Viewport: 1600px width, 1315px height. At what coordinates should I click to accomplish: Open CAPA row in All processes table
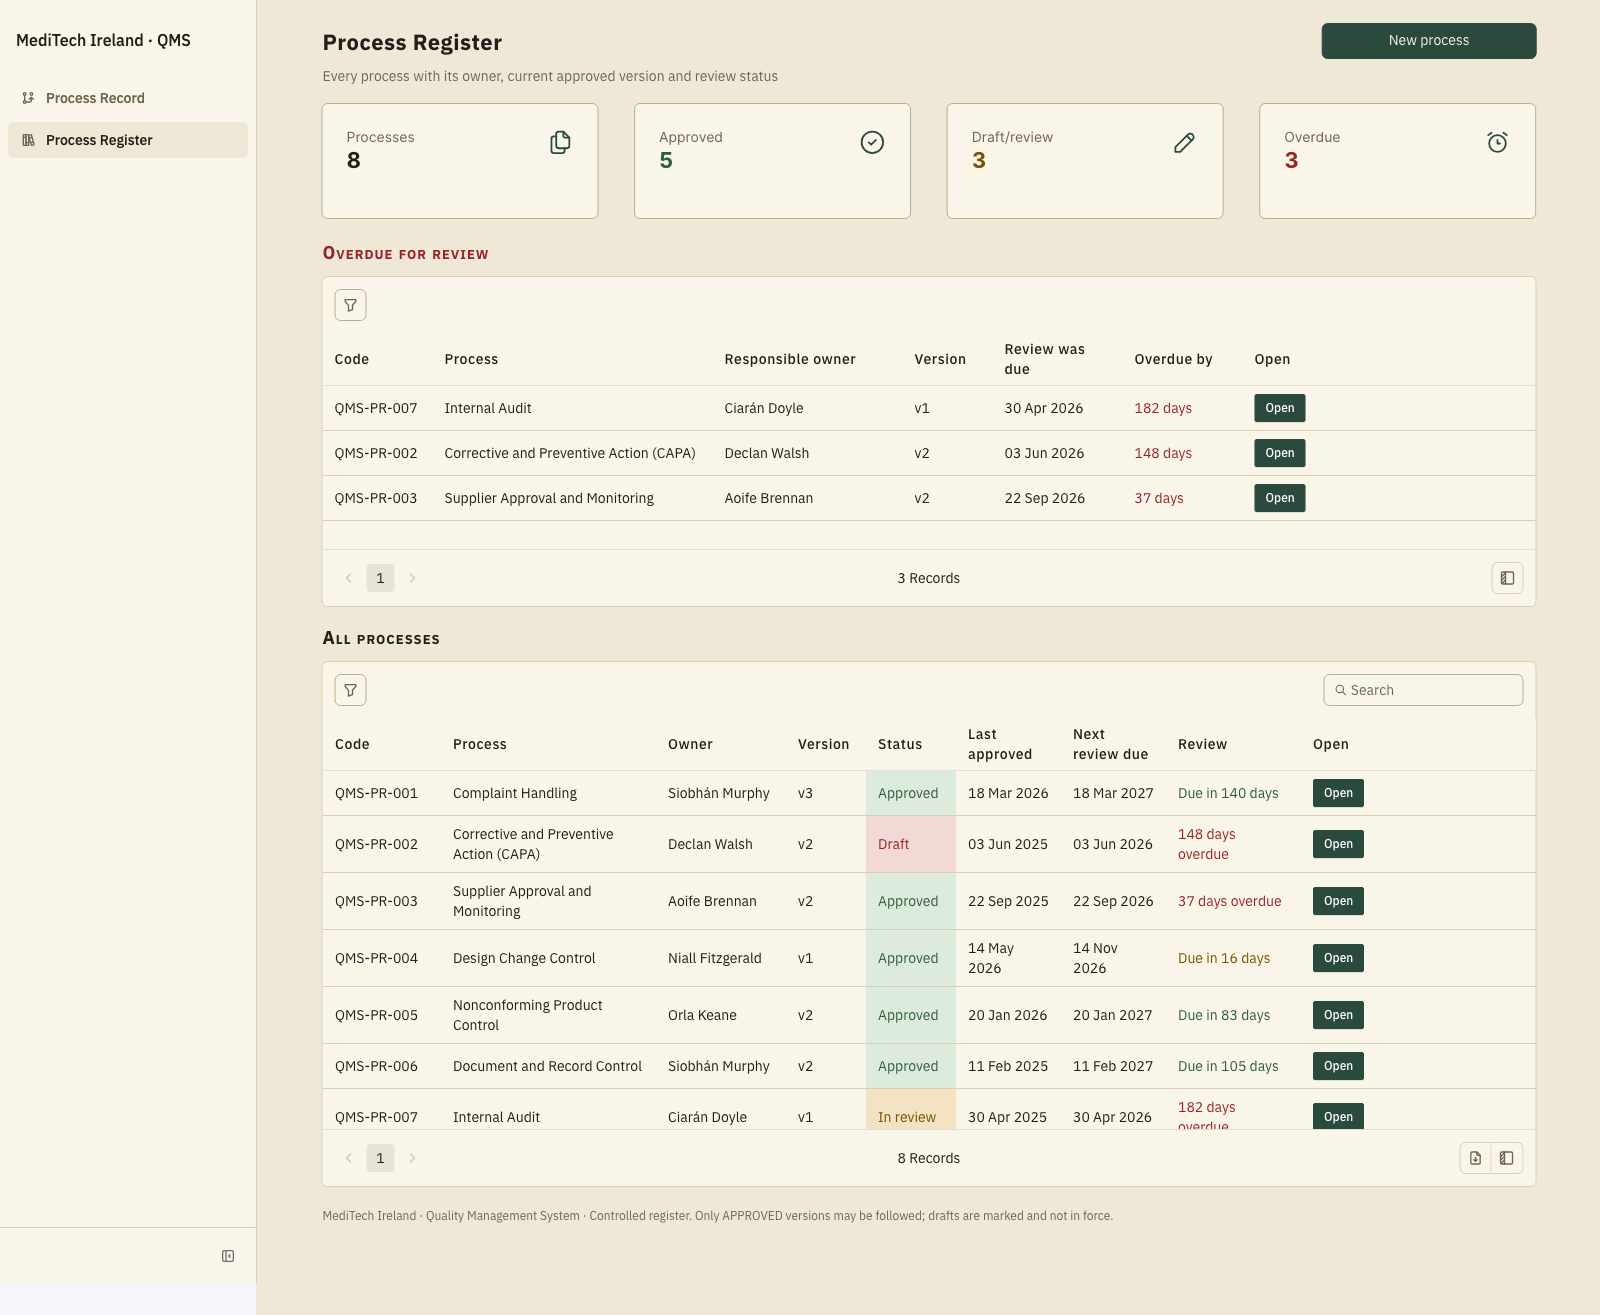1338,844
